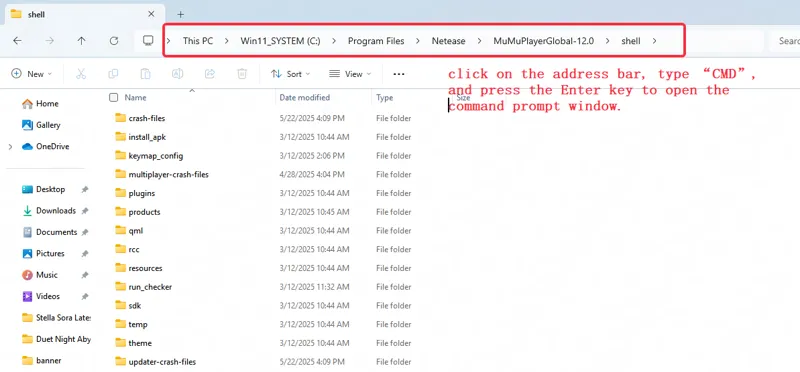Select the keymap_config folder
This screenshot has height=372, width=800.
pos(156,156)
